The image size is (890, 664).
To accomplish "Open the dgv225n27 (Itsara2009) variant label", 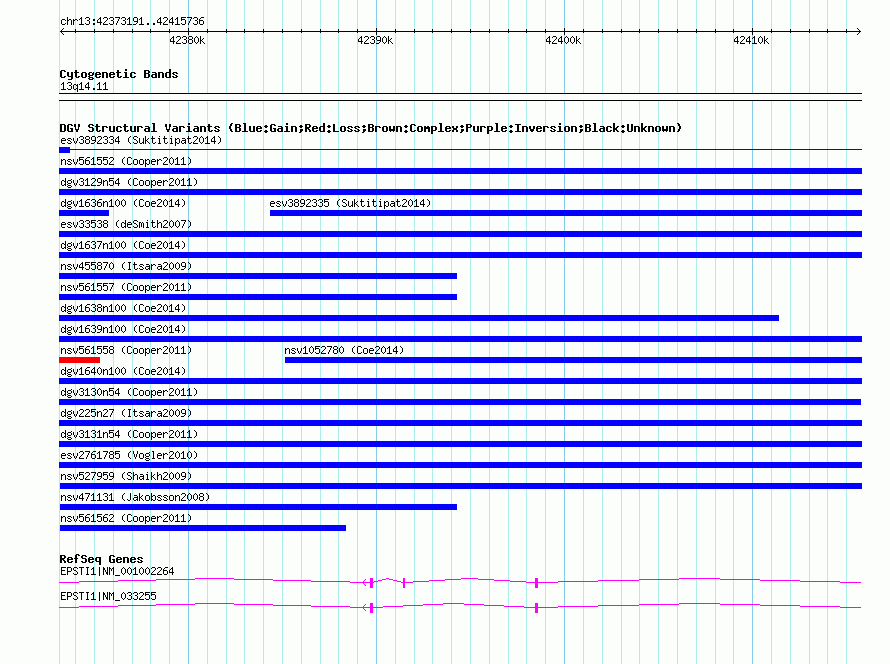I will tap(126, 413).
